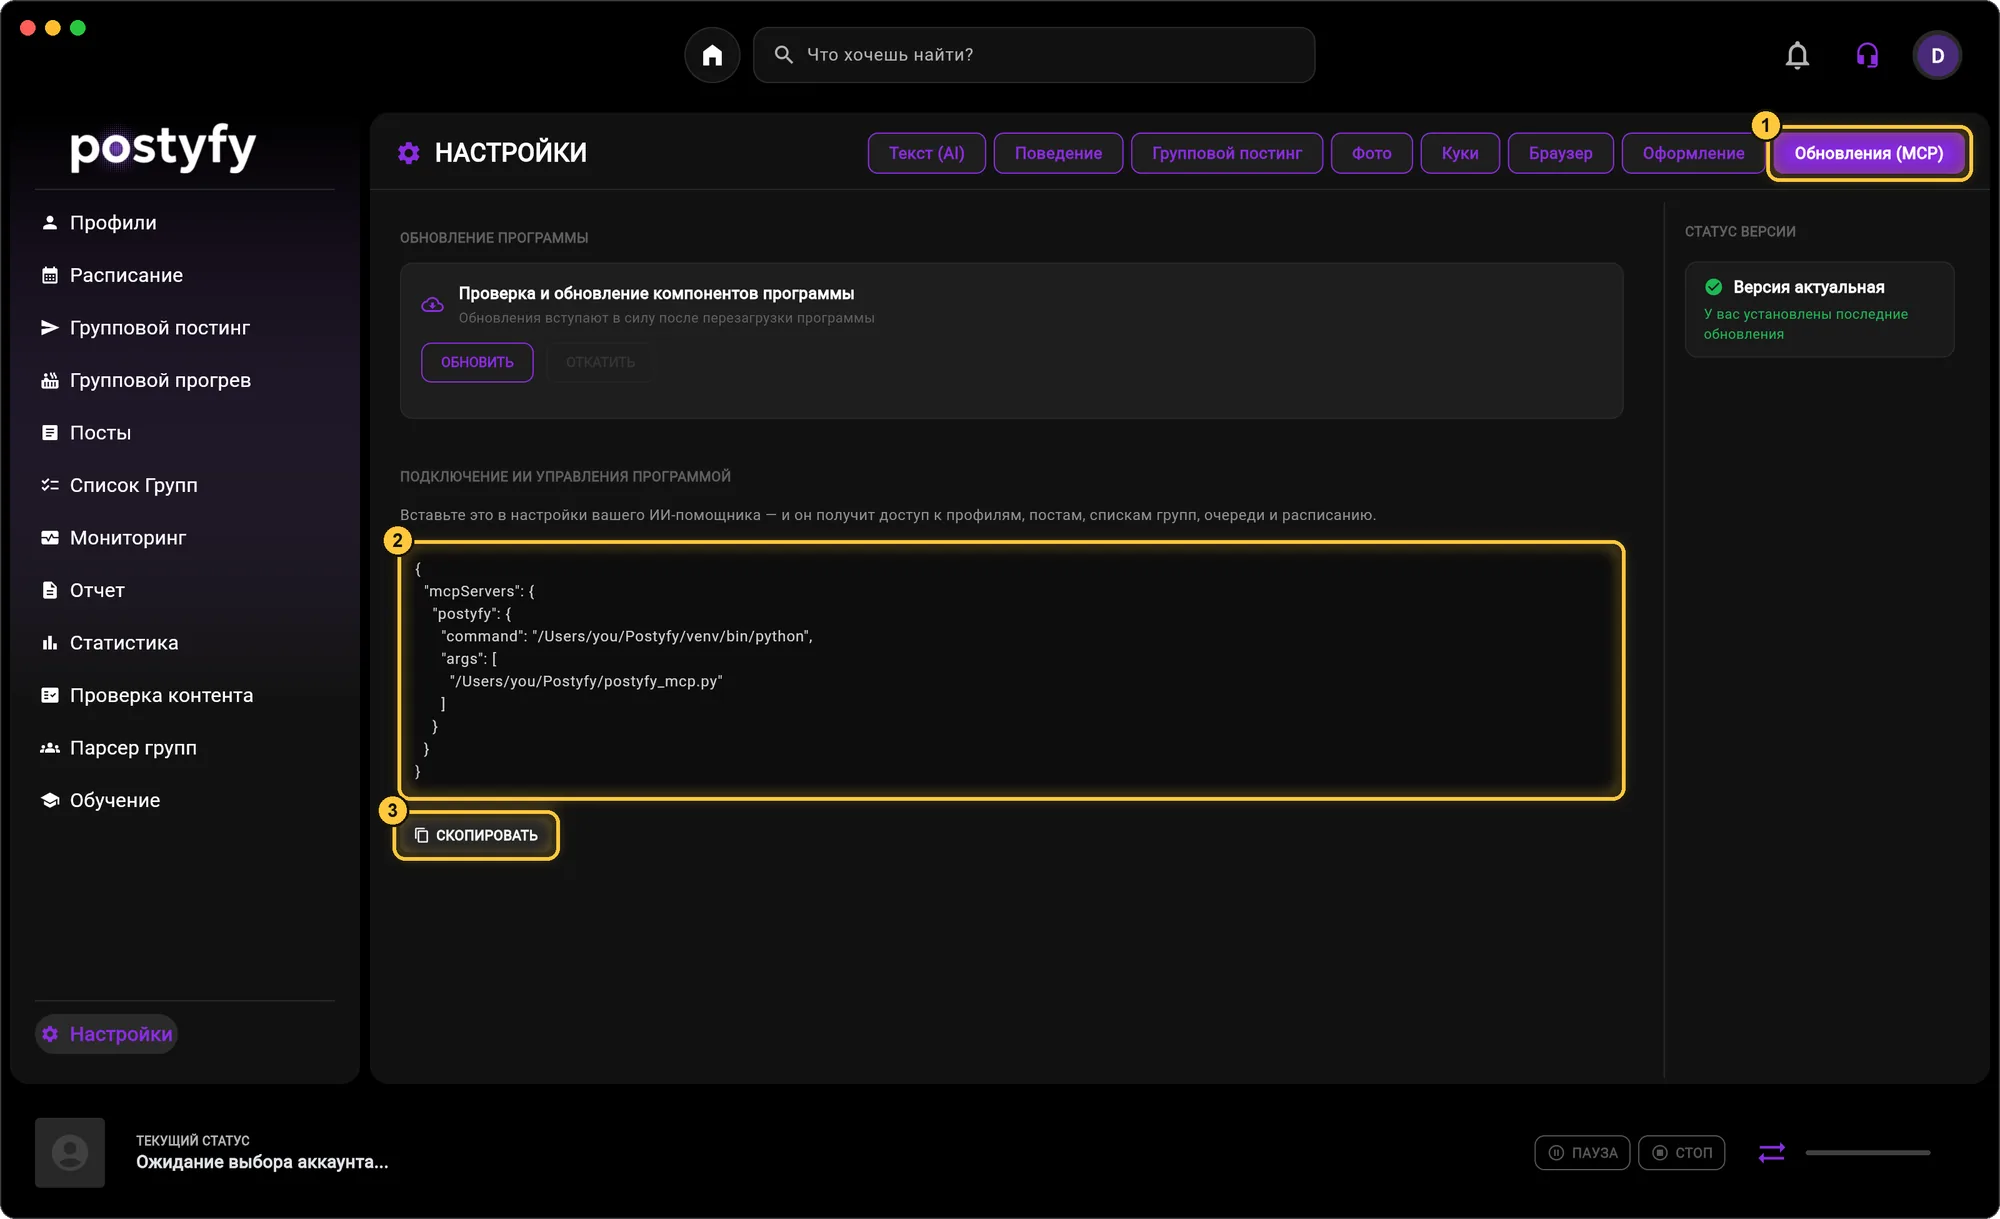
Task: Open notifications bell icon
Action: coord(1797,55)
